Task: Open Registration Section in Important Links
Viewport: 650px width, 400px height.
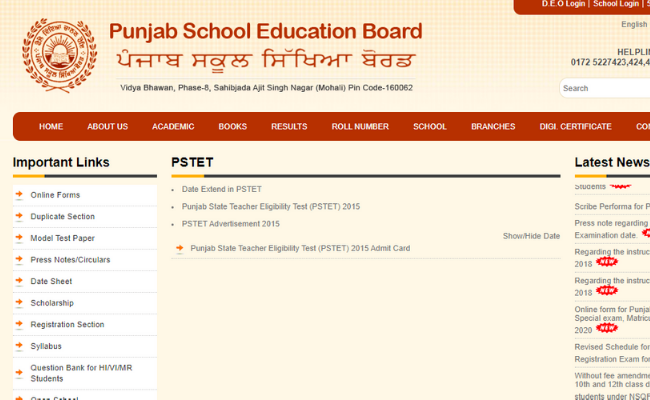Action: (x=67, y=325)
